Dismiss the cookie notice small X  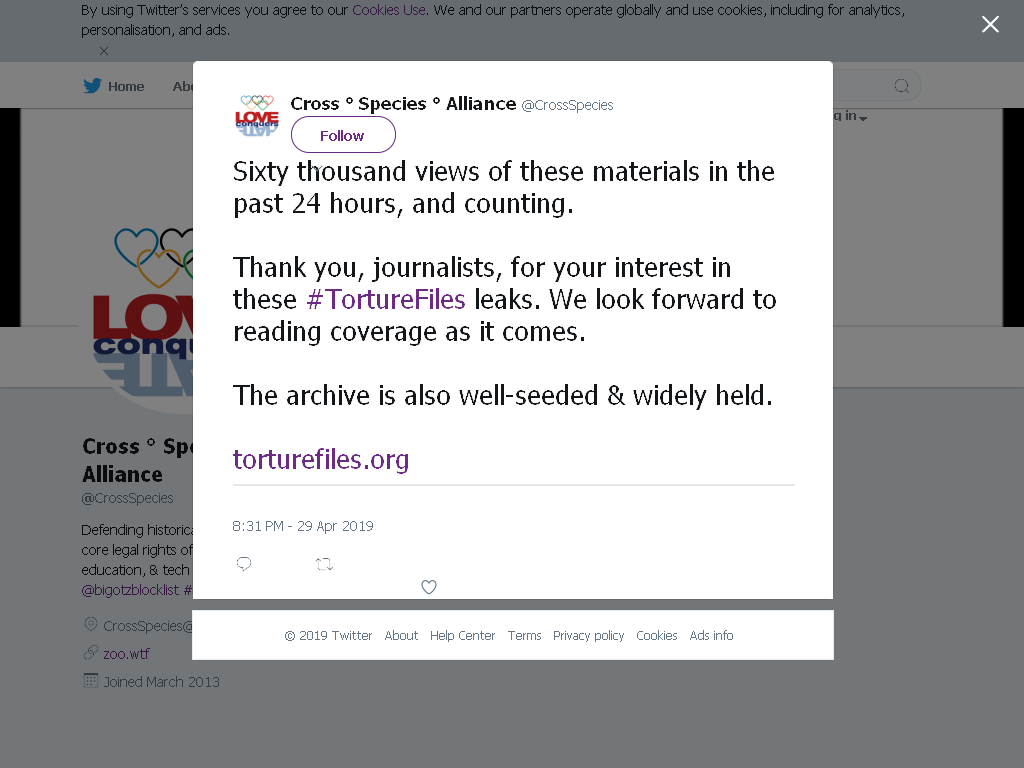[104, 51]
